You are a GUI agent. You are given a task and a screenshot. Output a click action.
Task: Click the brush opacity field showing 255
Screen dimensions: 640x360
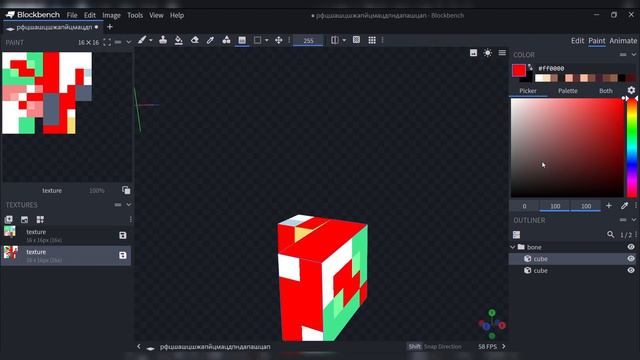pyautogui.click(x=308, y=40)
